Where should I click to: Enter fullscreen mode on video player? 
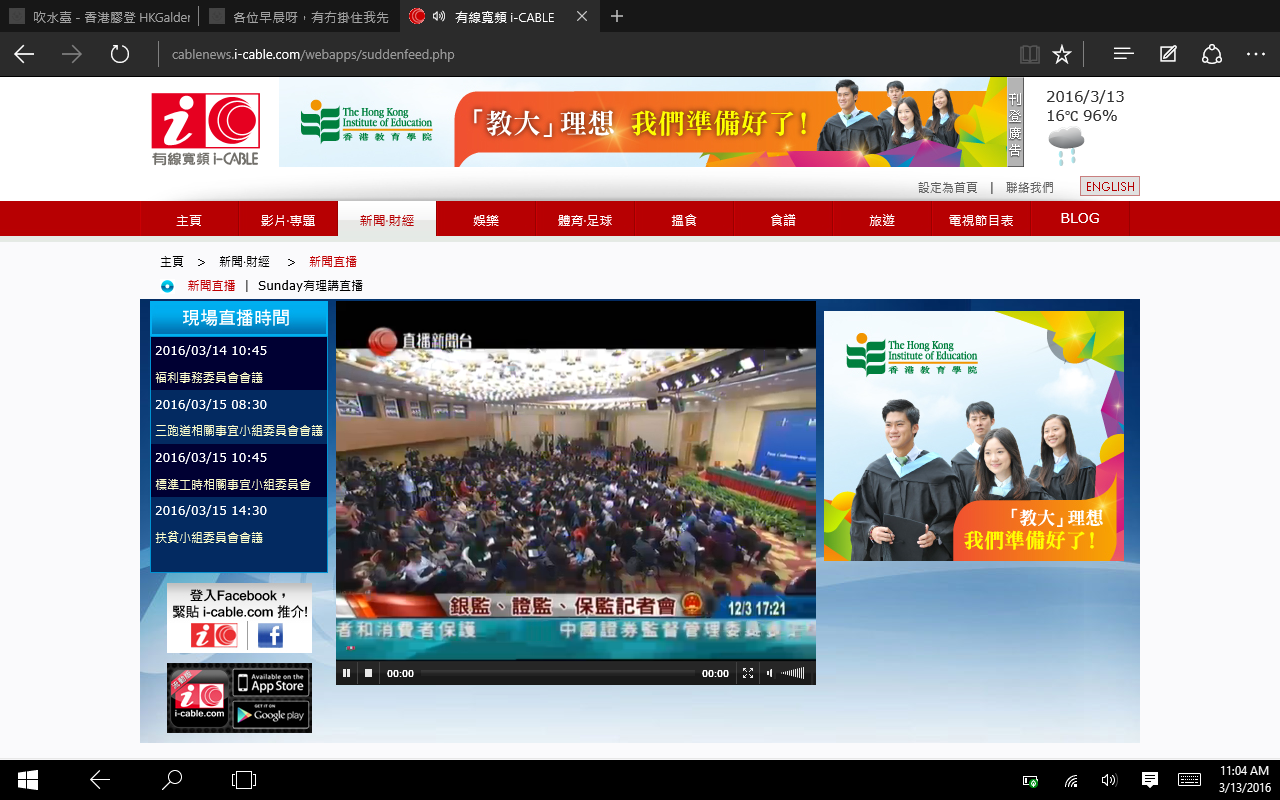[x=747, y=673]
